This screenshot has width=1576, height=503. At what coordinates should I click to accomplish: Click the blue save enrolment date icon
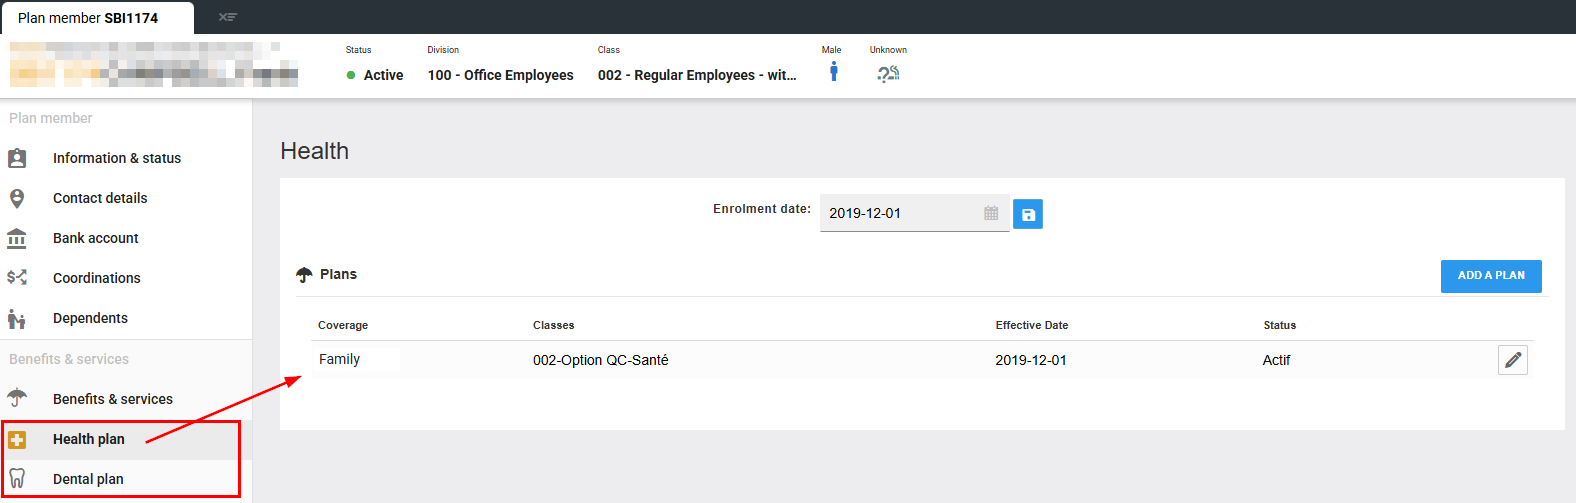pyautogui.click(x=1027, y=214)
